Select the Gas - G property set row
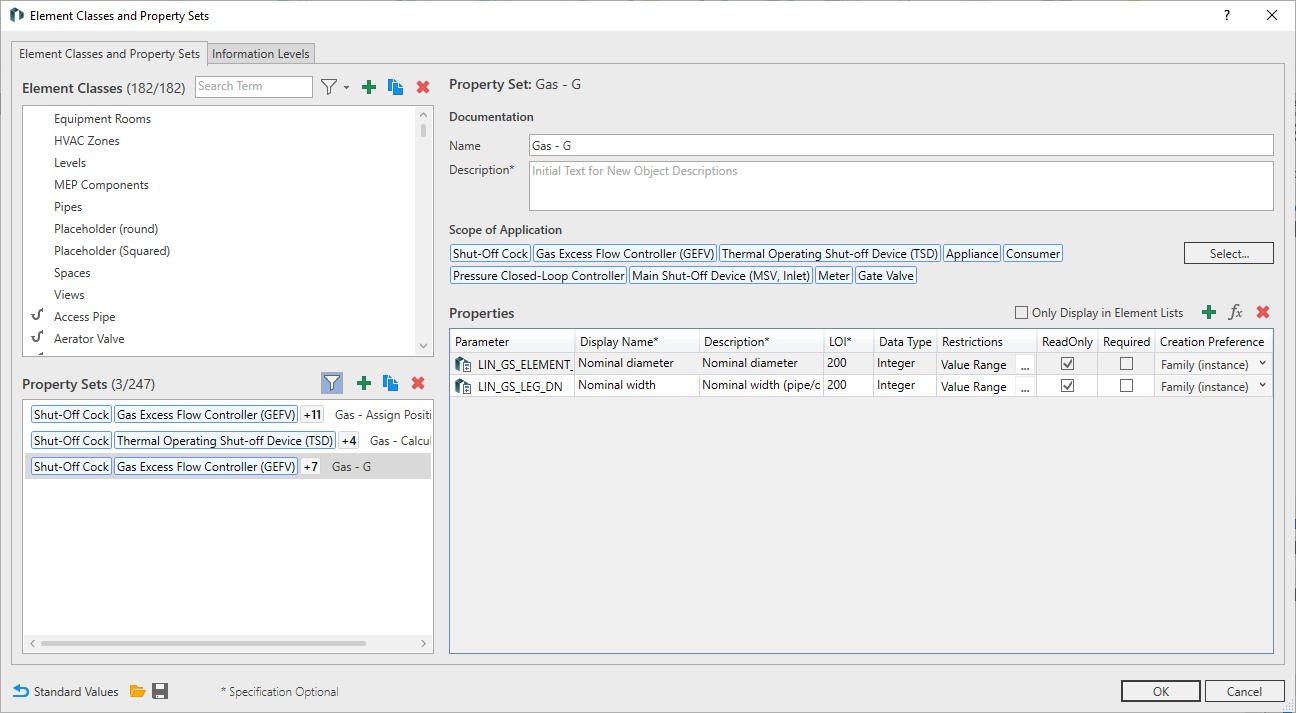 click(x=228, y=466)
